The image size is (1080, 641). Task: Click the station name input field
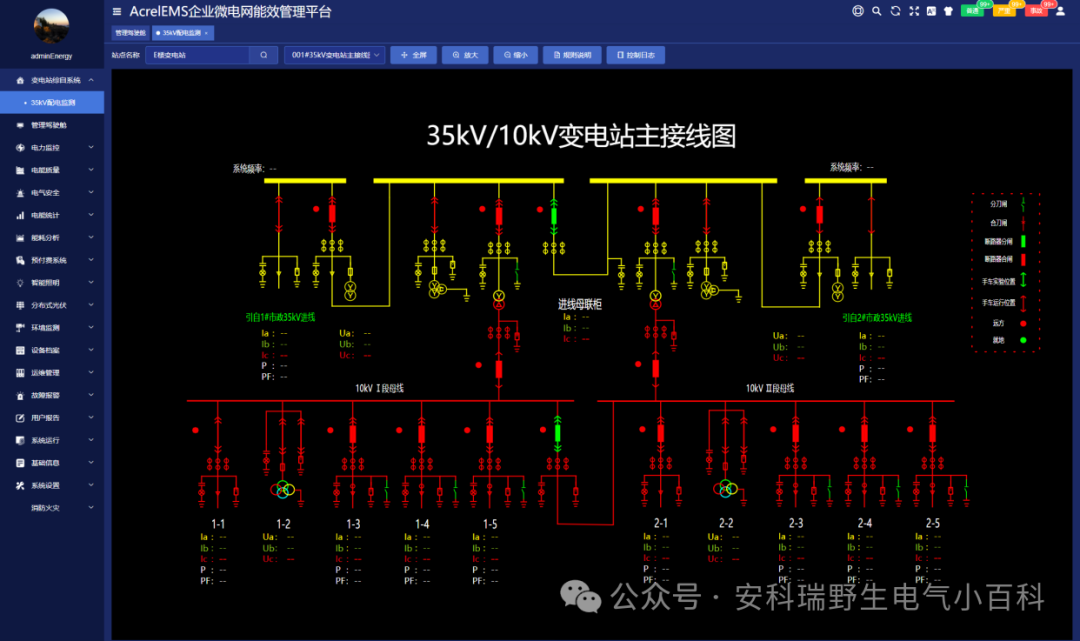[x=198, y=55]
